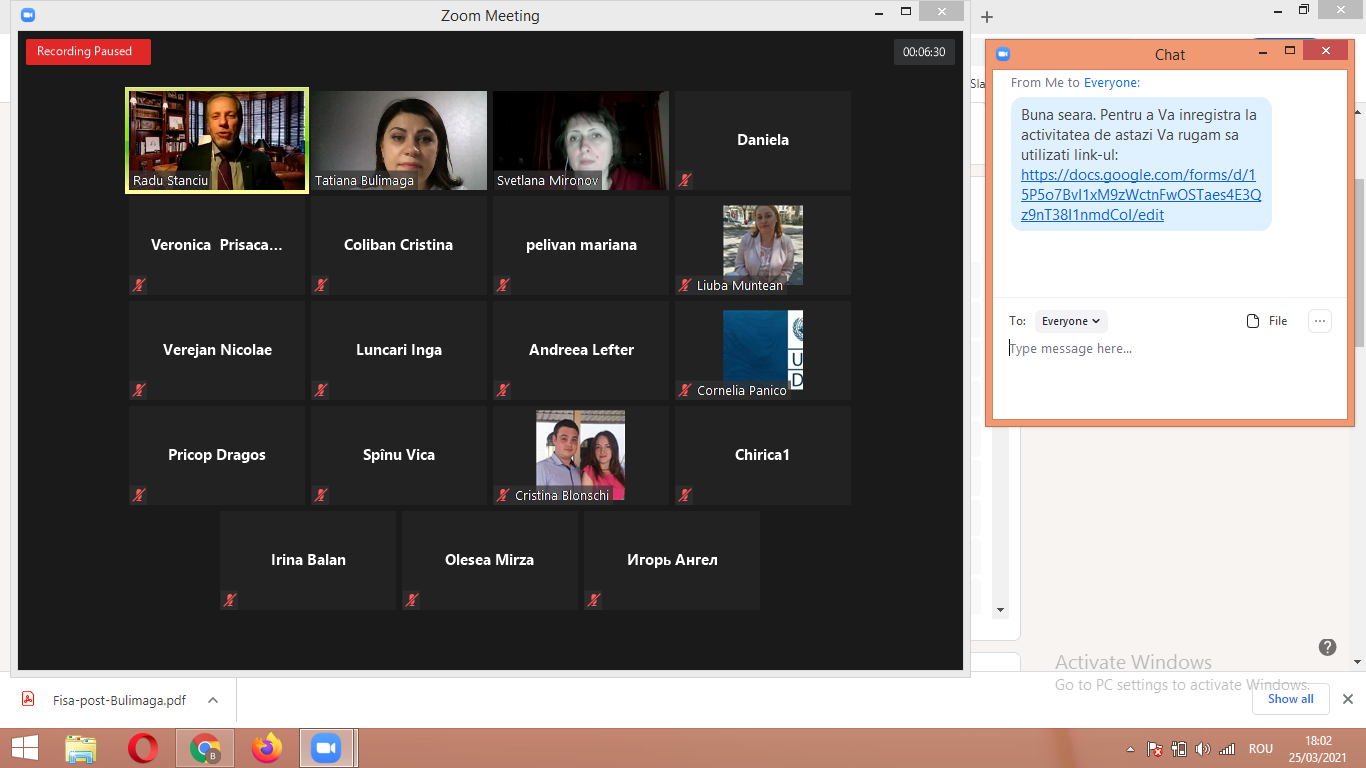Click muted mic icon on pelivan mariana tile
This screenshot has height=768, width=1366.
(x=503, y=285)
